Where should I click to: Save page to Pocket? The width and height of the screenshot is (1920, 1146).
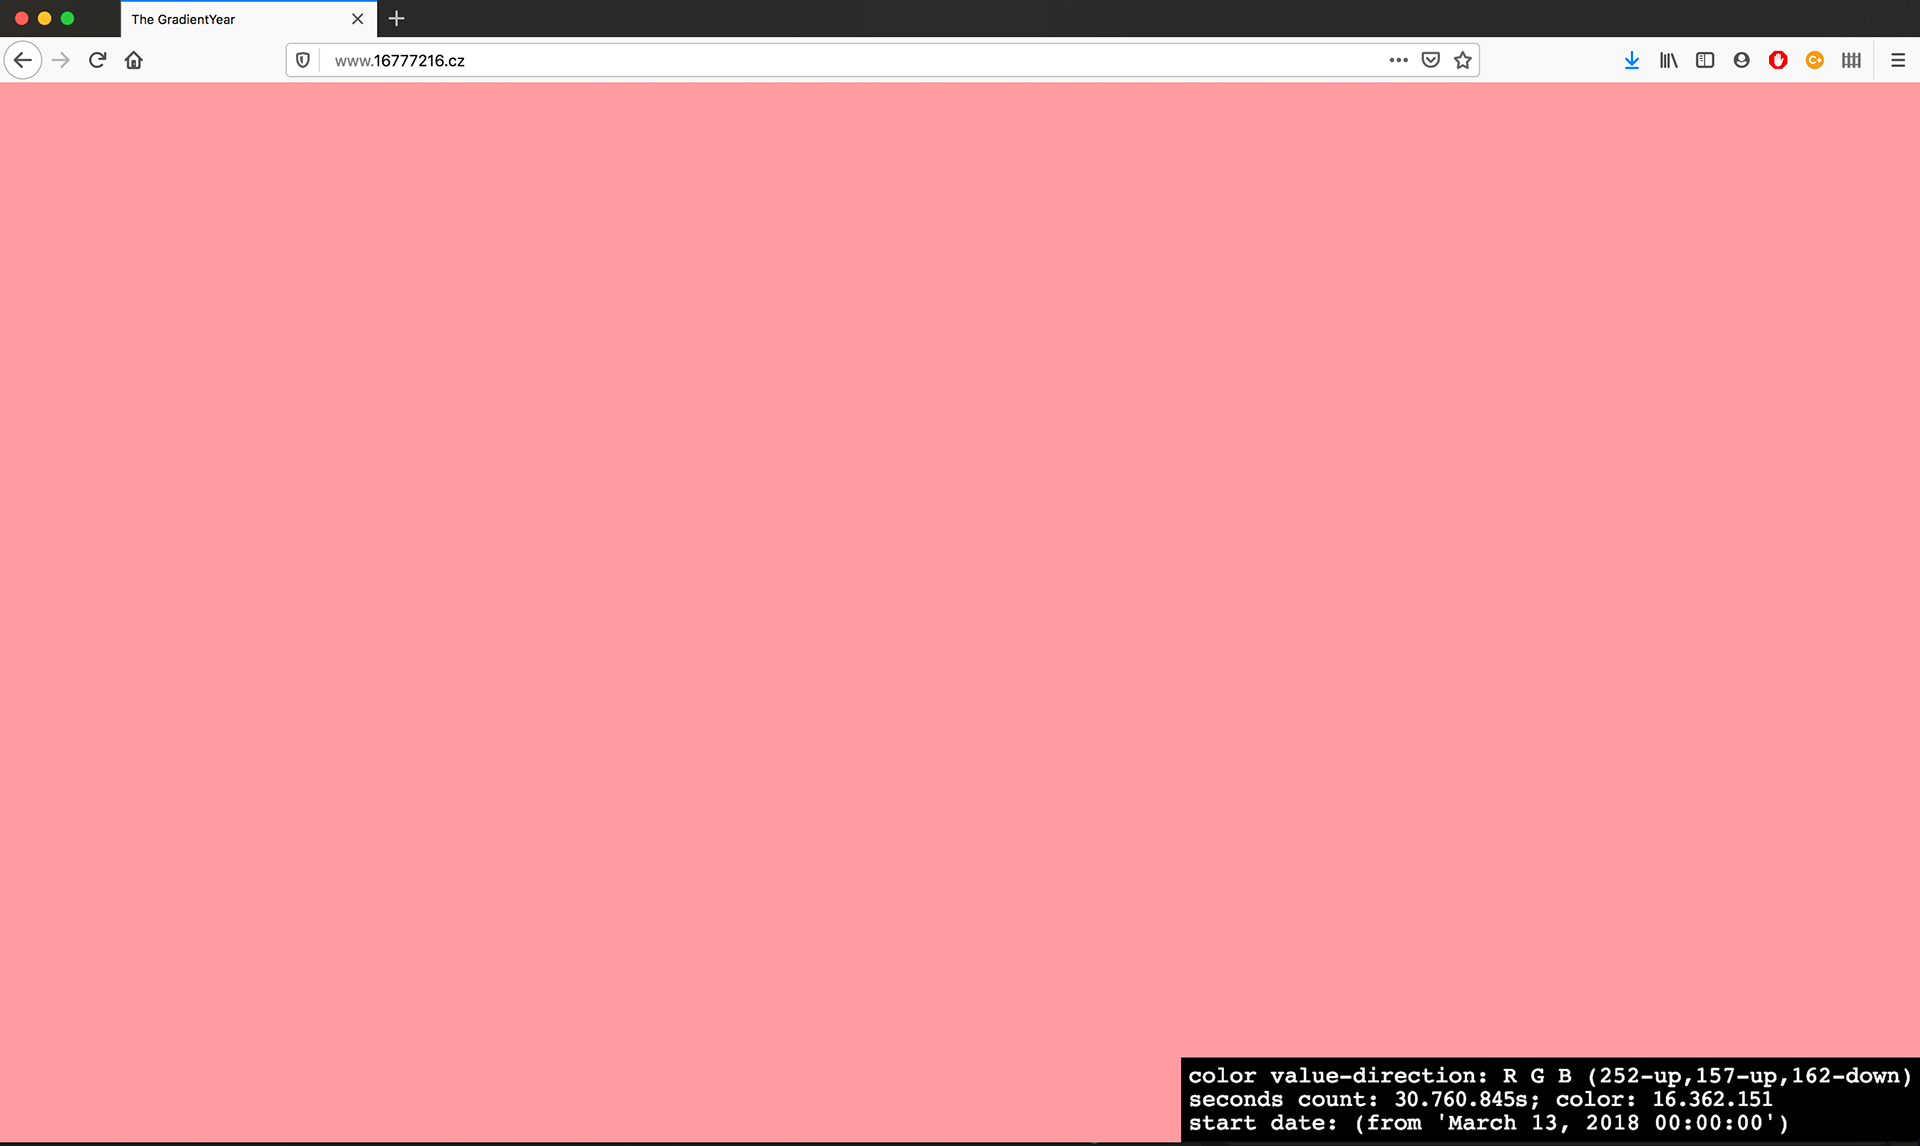pyautogui.click(x=1431, y=60)
